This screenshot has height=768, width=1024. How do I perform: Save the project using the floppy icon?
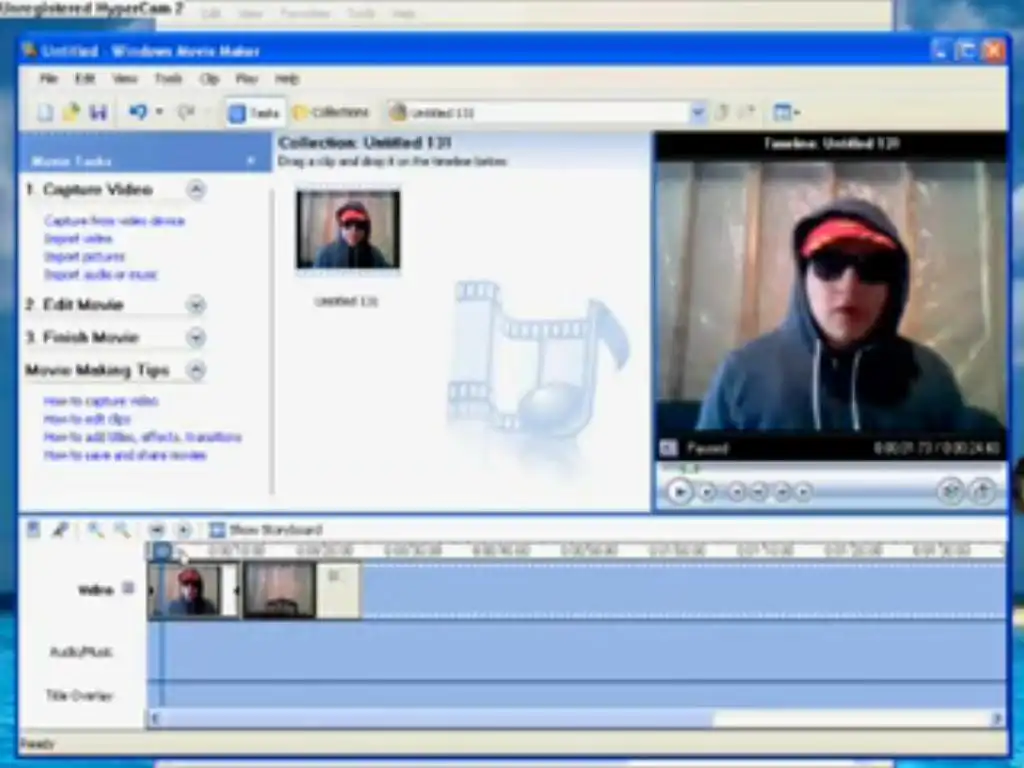(x=98, y=112)
